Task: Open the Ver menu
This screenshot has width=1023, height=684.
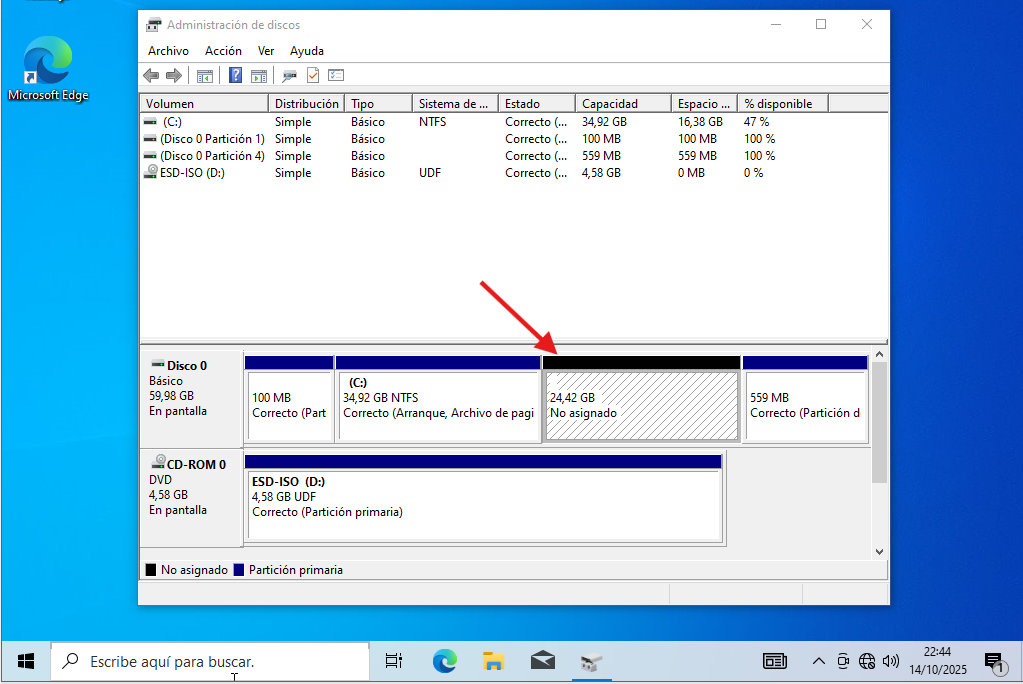Action: [x=266, y=51]
